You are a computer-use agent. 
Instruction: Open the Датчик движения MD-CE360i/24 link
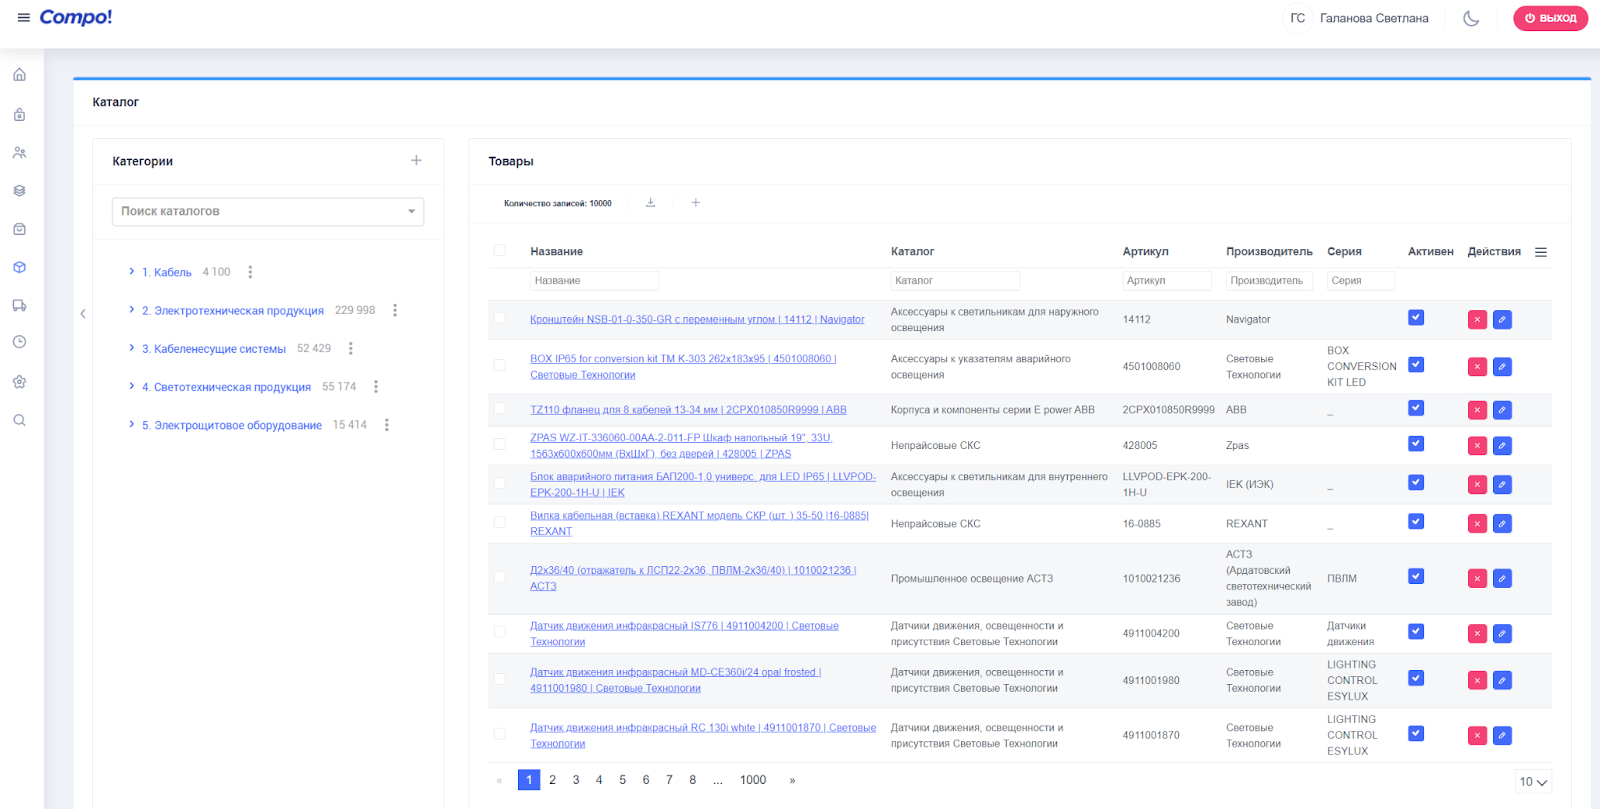675,680
